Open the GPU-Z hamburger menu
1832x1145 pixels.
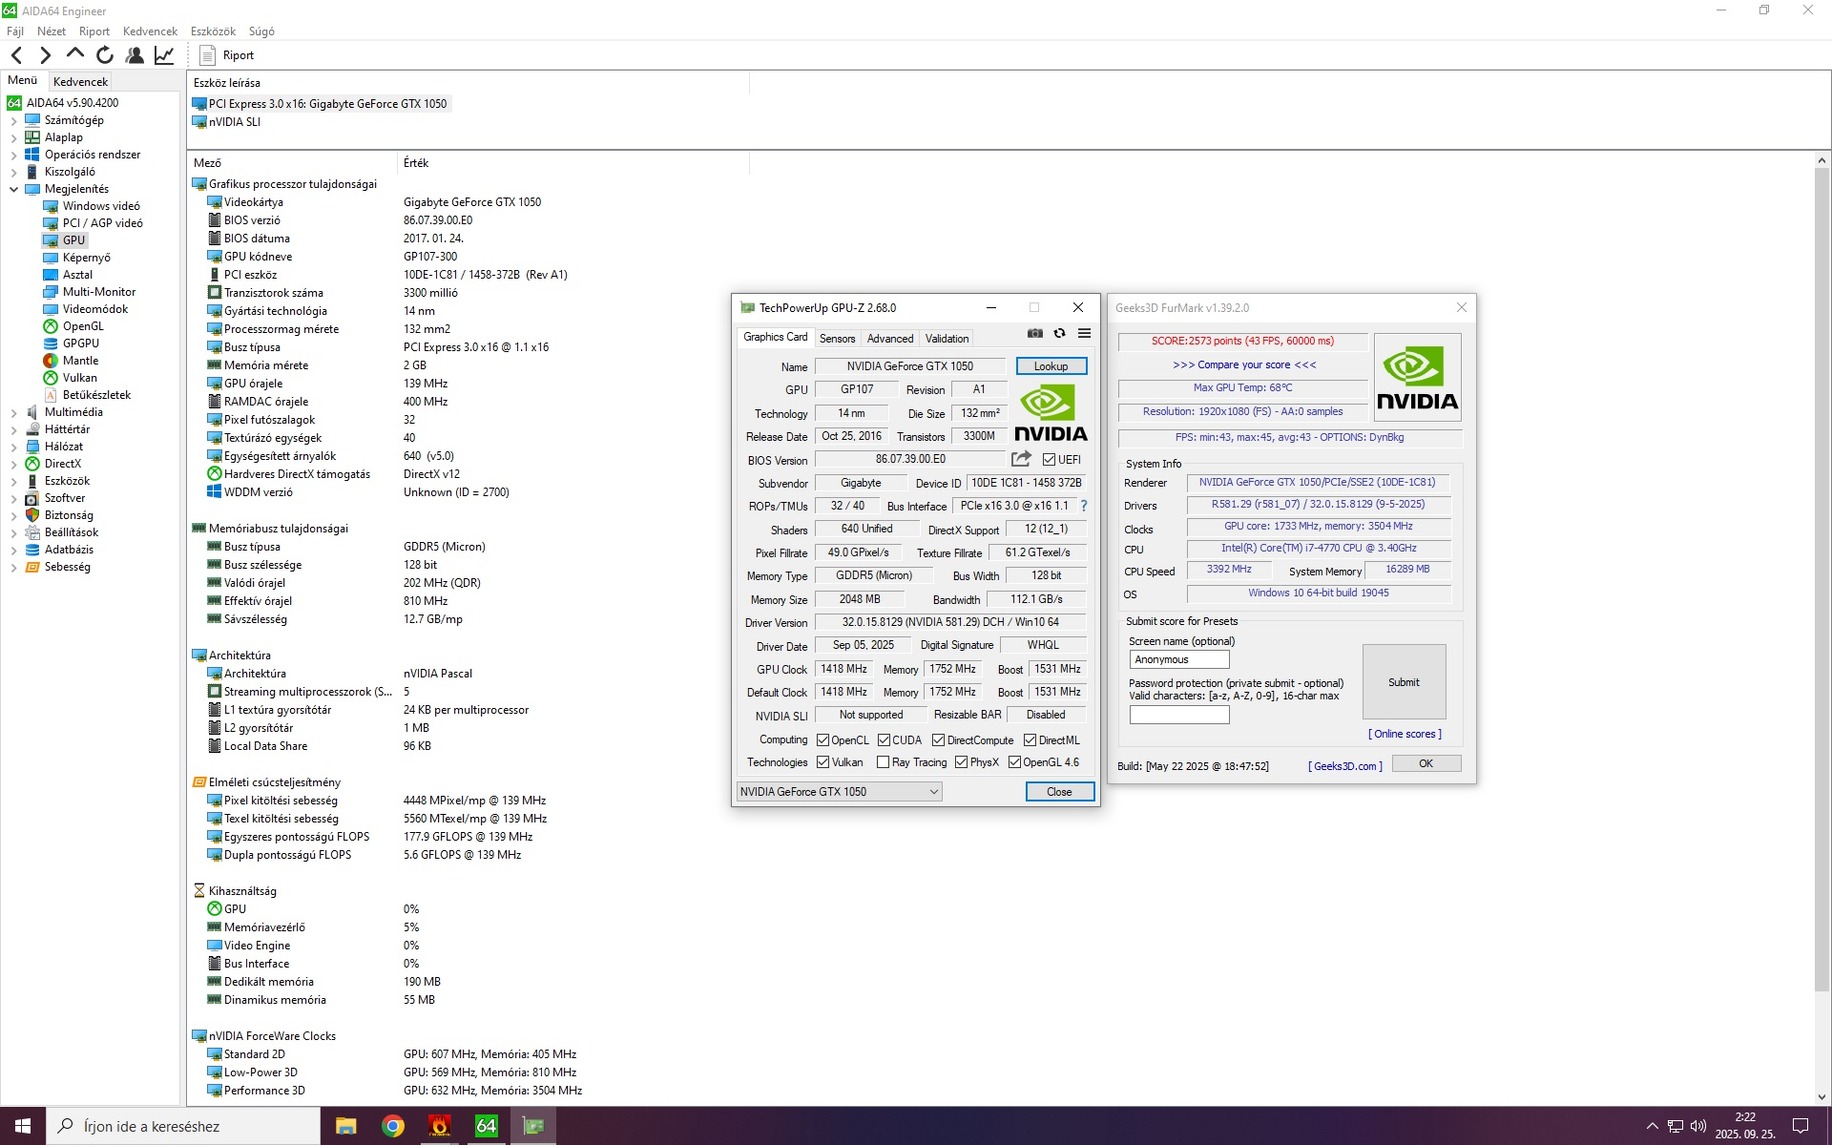(1084, 333)
